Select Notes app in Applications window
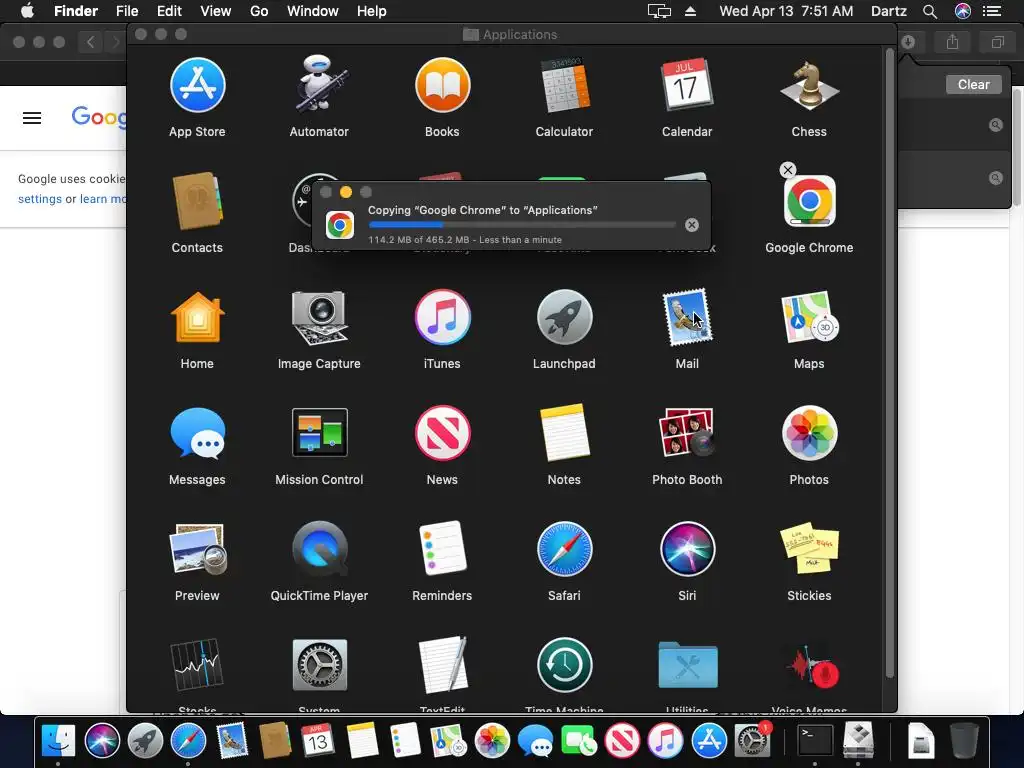Image resolution: width=1024 pixels, height=768 pixels. click(x=564, y=433)
